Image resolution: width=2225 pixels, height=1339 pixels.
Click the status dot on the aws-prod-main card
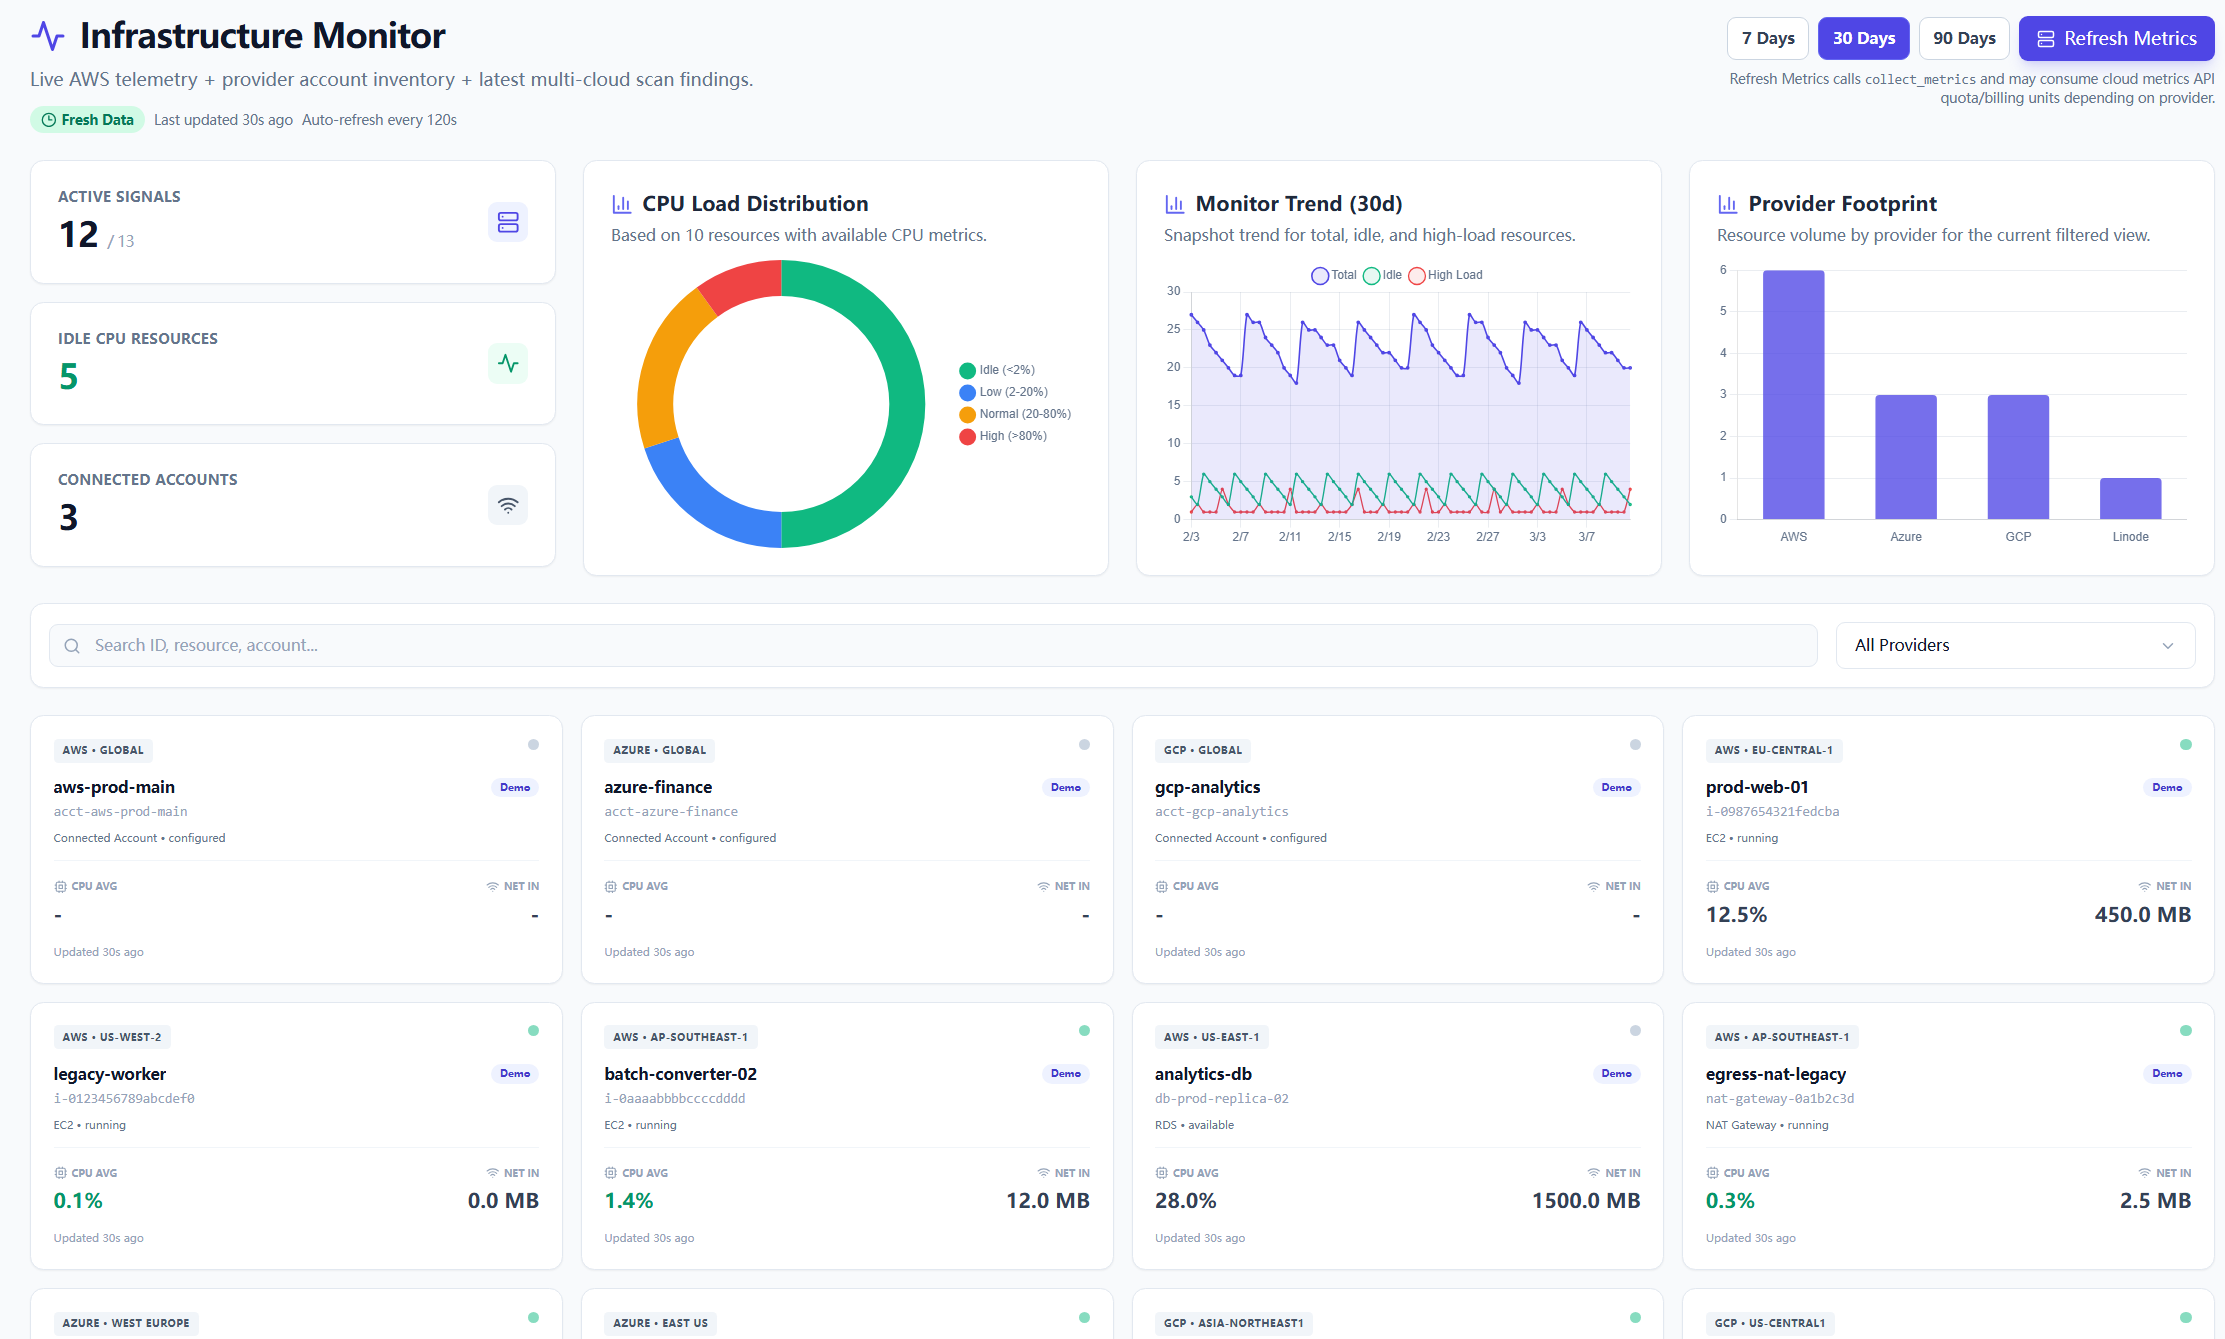(534, 745)
